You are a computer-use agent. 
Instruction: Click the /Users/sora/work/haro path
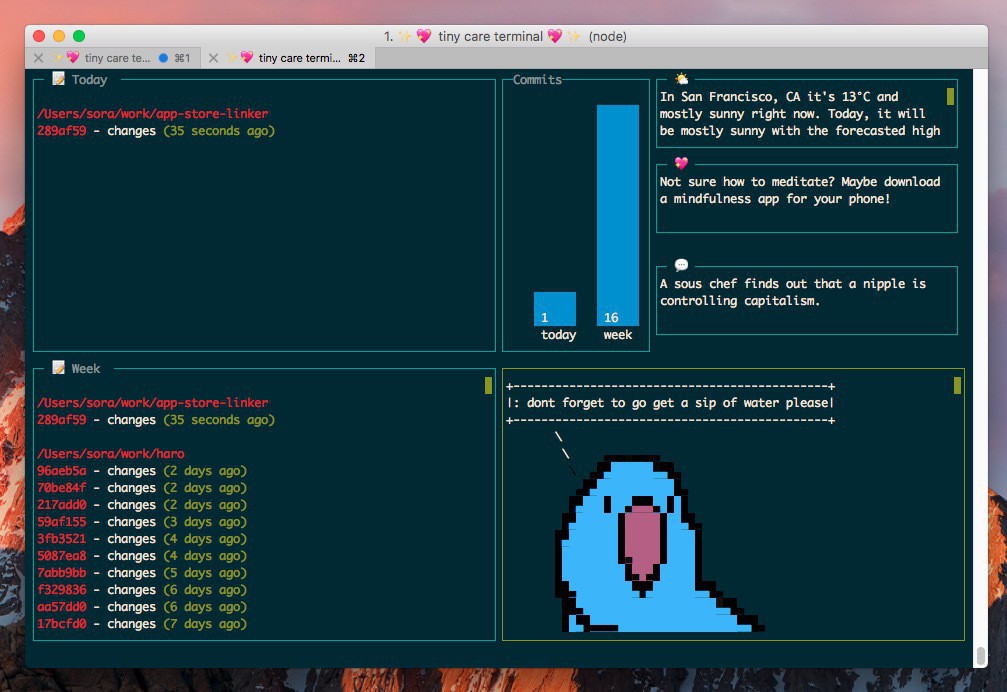(x=110, y=454)
